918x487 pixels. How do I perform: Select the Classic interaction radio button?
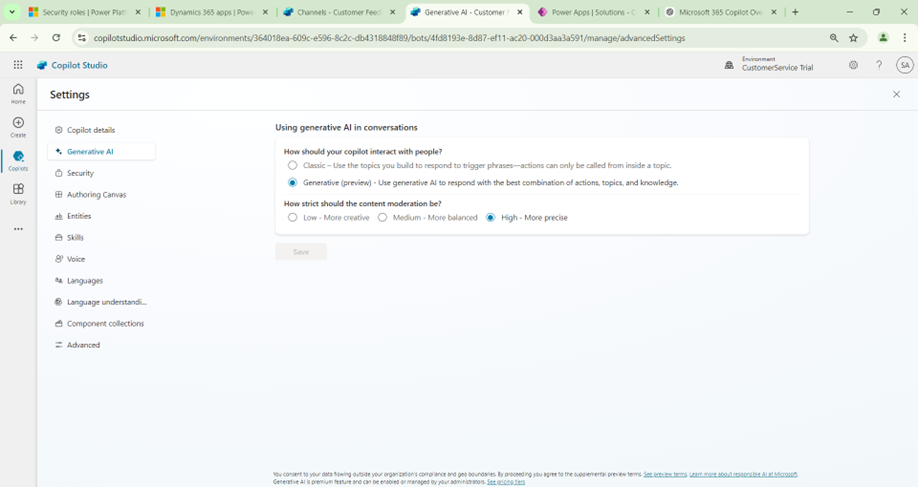(x=292, y=165)
